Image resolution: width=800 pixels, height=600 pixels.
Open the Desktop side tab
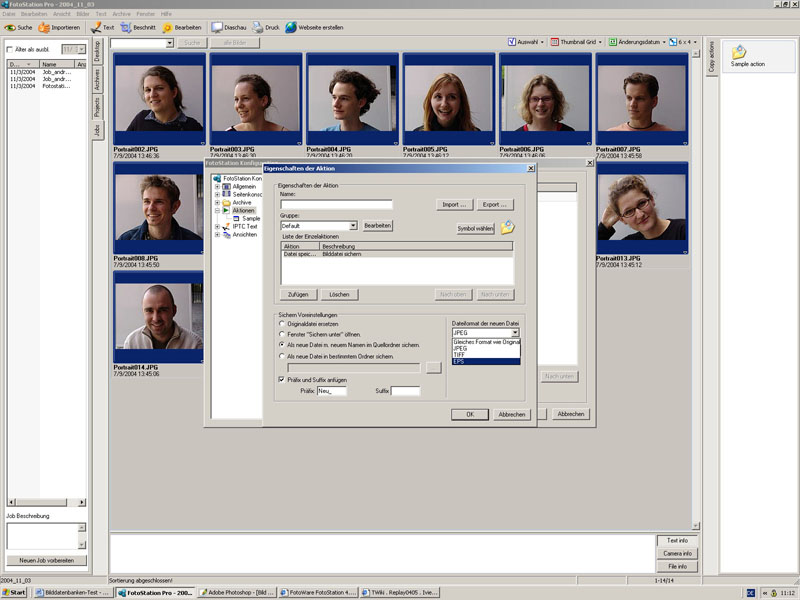[97, 52]
